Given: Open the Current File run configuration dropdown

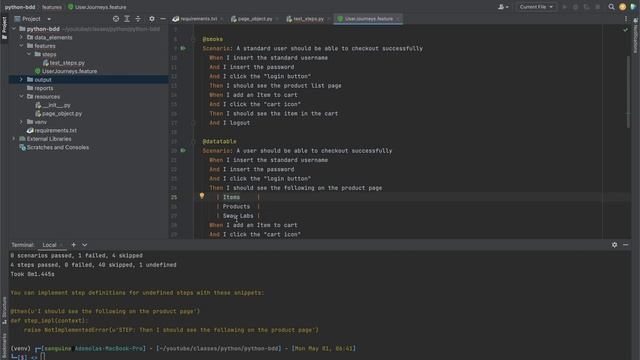Looking at the screenshot, I should pos(536,7).
